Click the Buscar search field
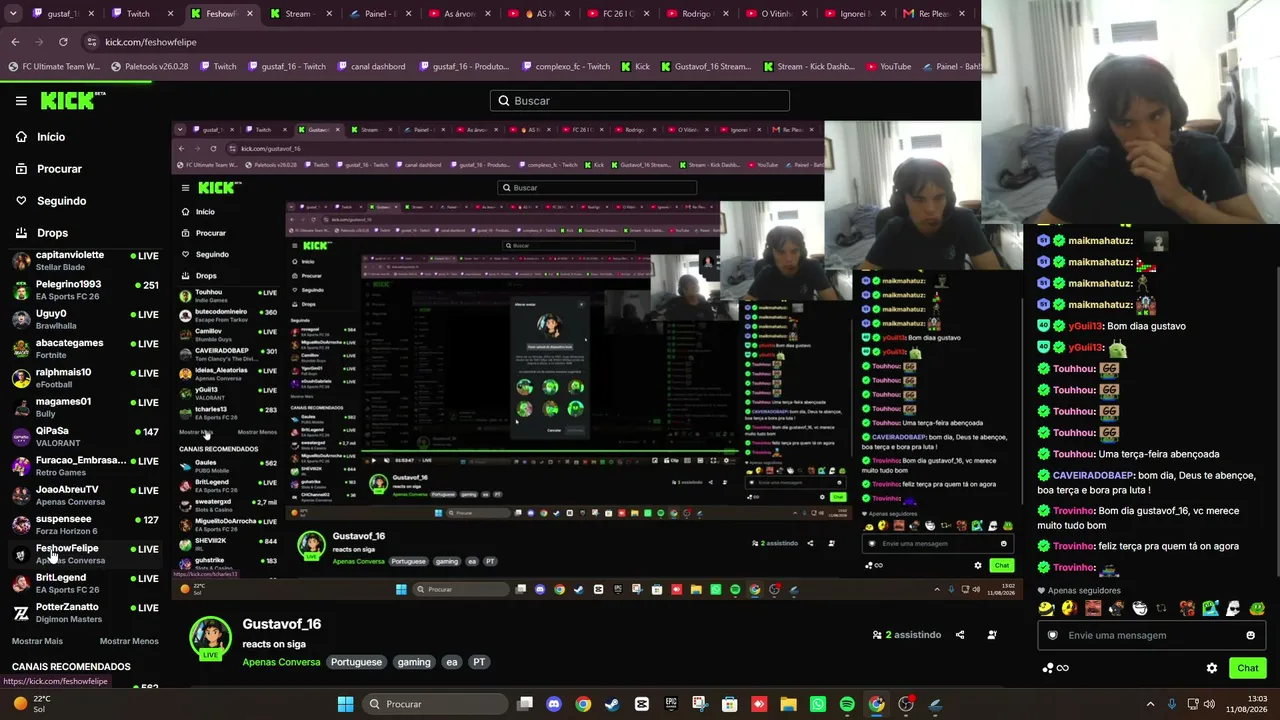 [x=640, y=101]
